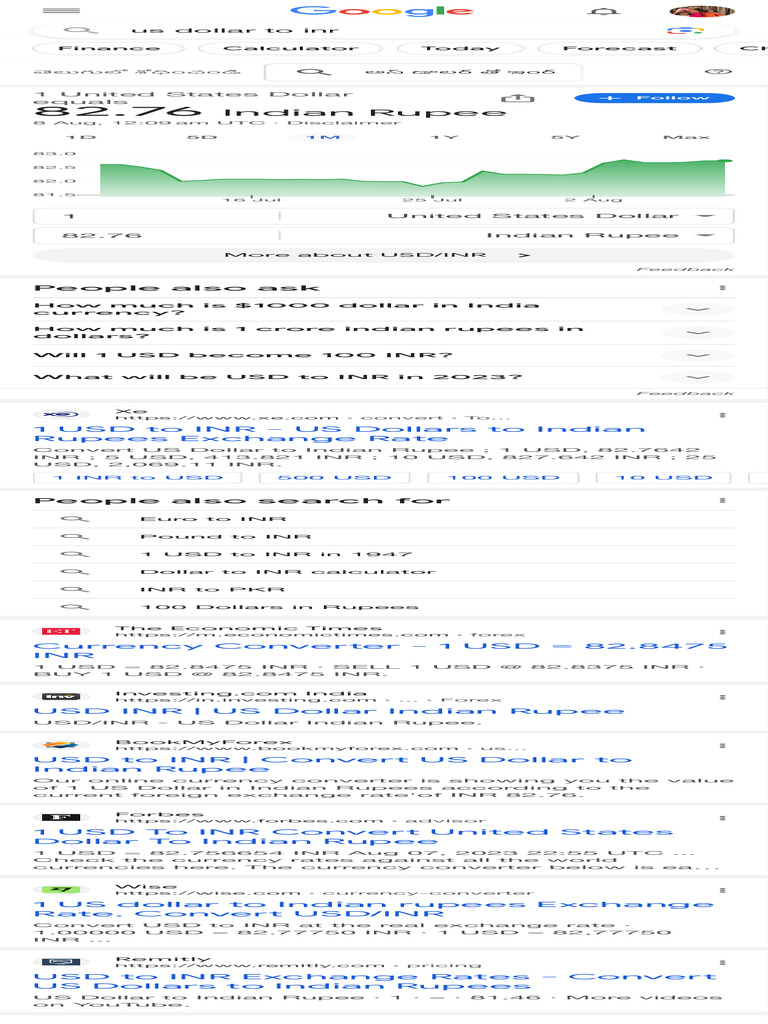This screenshot has height=1024, width=768.
Task: Expand 'Will 1 USD become 100 INR' question
Action: [x=383, y=355]
